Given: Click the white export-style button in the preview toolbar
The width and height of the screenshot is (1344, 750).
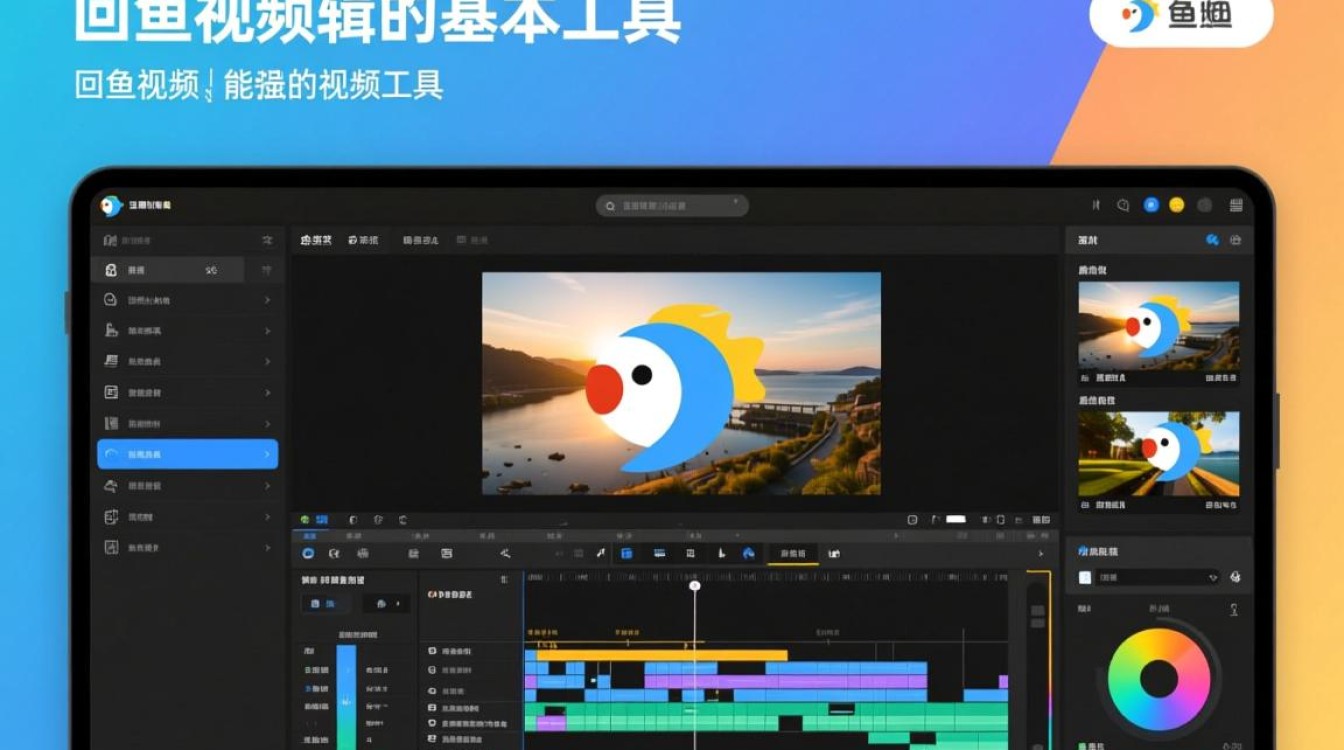Looking at the screenshot, I should pyautogui.click(x=955, y=517).
